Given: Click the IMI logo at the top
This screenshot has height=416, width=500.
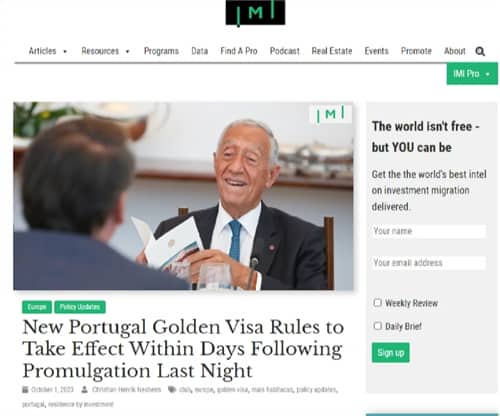Looking at the screenshot, I should click(255, 13).
